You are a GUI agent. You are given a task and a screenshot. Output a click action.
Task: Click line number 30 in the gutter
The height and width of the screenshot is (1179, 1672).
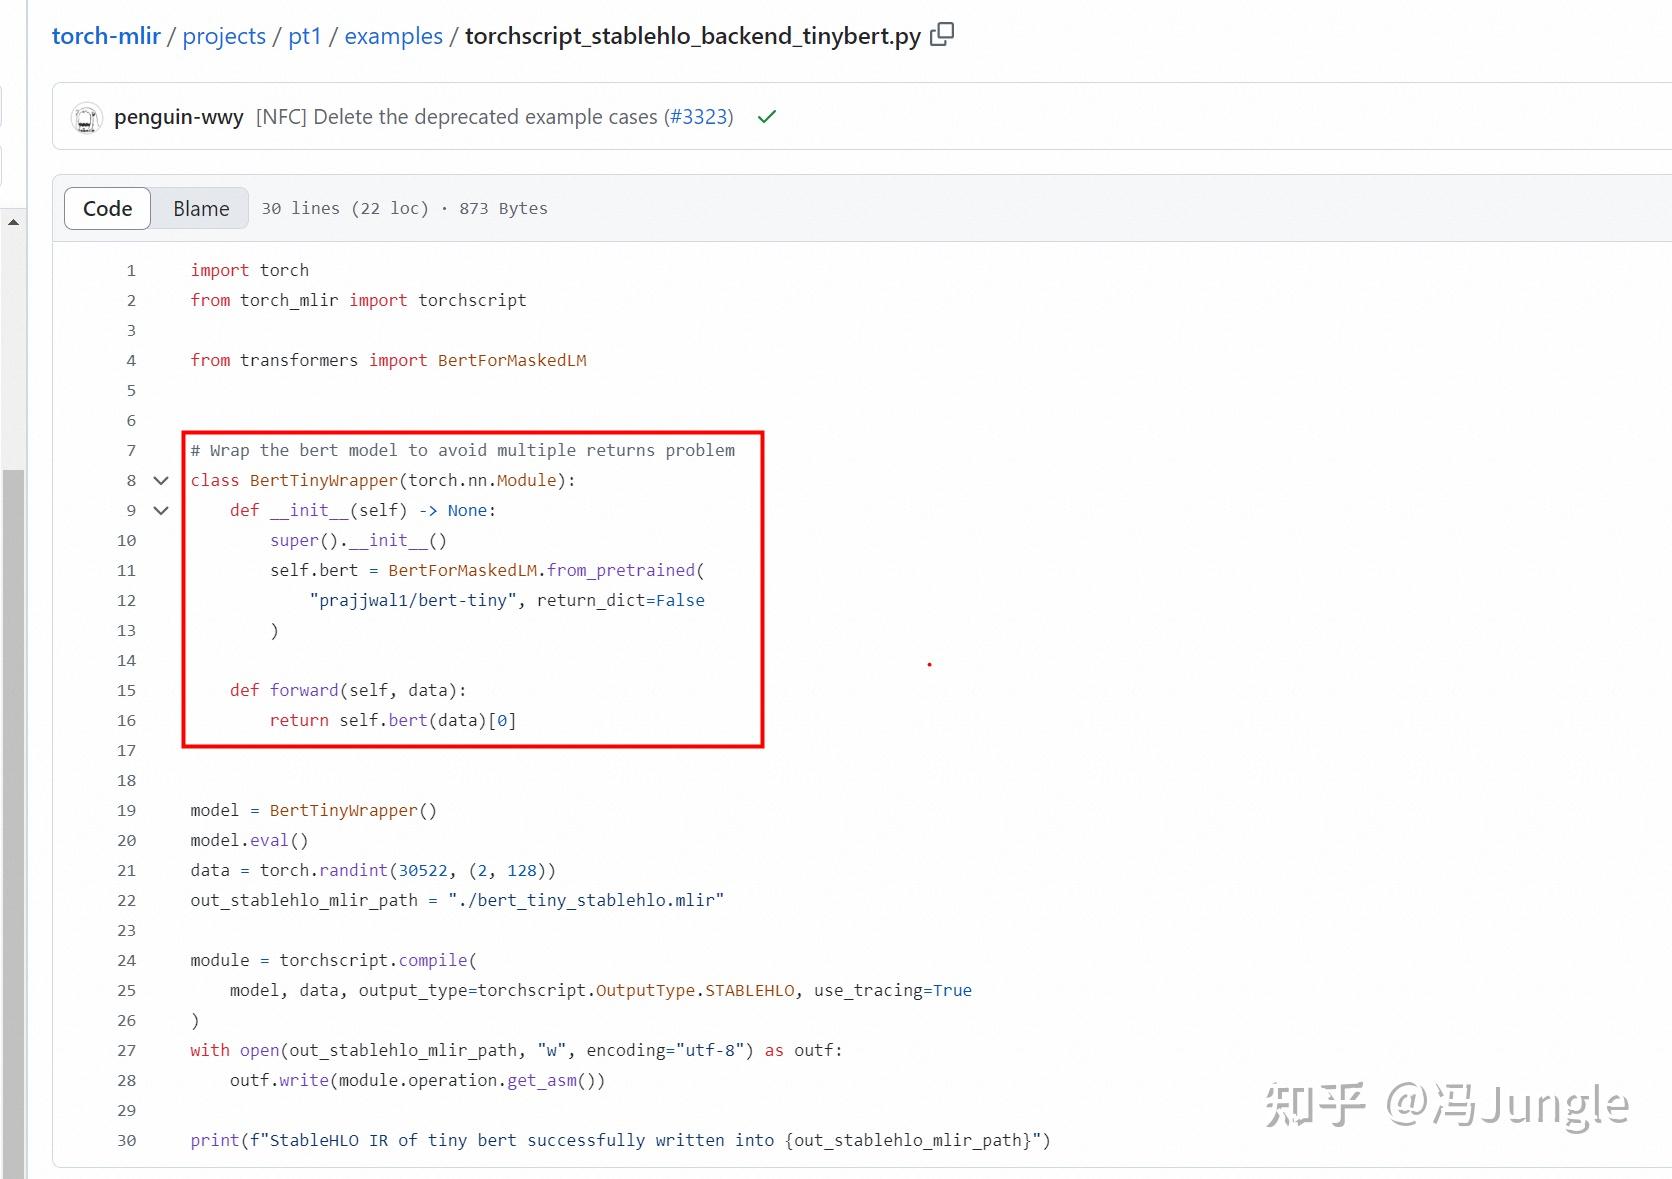126,1140
